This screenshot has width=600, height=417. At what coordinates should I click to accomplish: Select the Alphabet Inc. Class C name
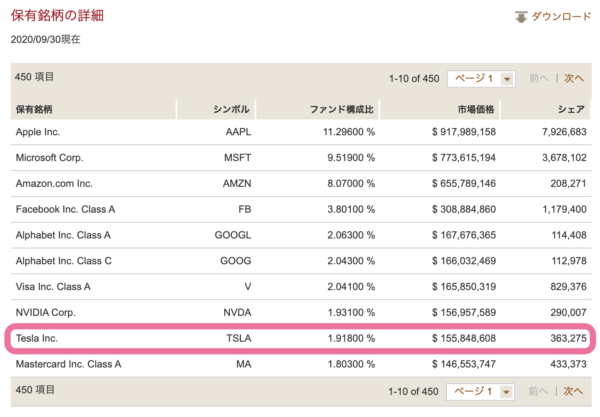(64, 261)
